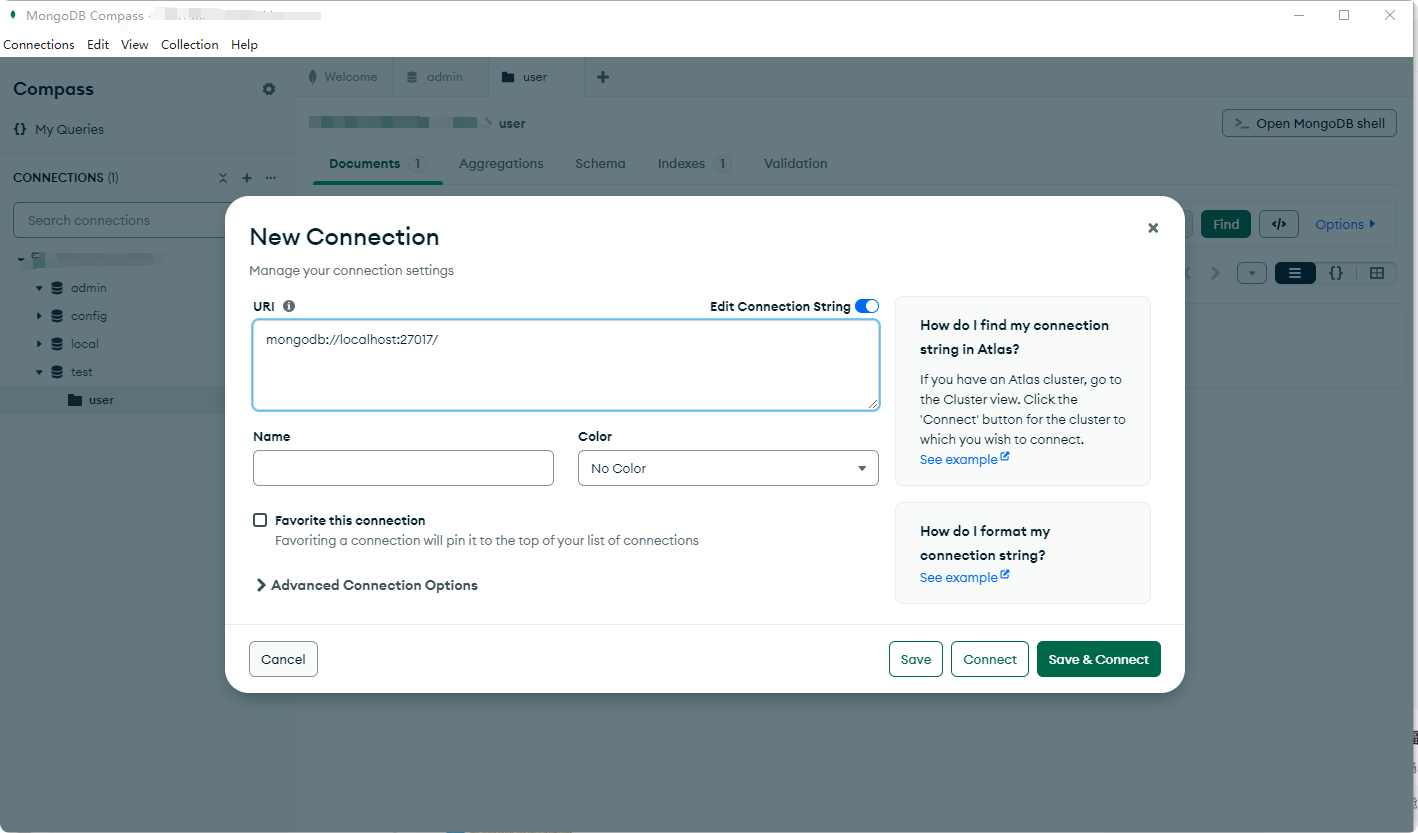Open the Collection menu
1418x833 pixels.
[x=190, y=45]
